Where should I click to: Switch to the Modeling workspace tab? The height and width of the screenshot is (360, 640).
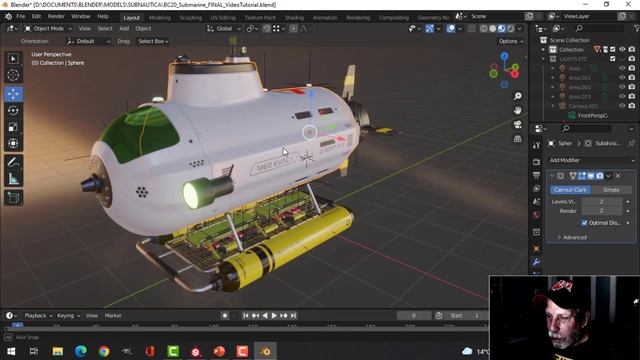(x=160, y=18)
